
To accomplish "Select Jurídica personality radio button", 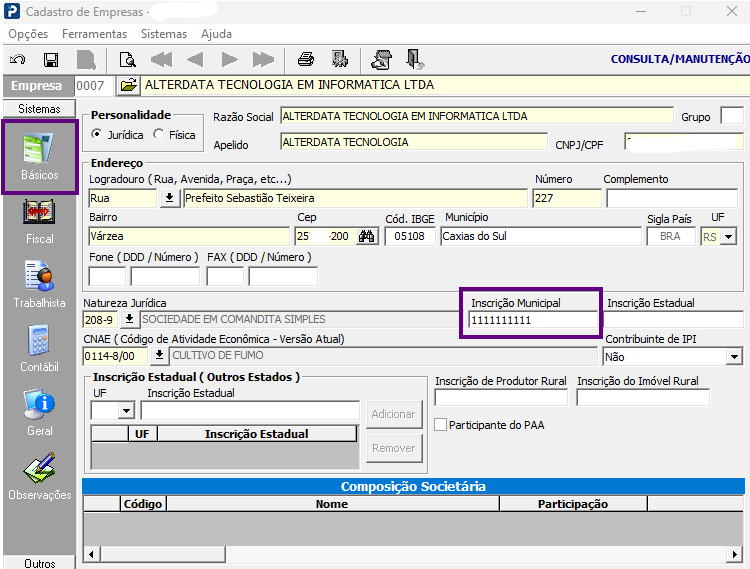I will point(97,134).
